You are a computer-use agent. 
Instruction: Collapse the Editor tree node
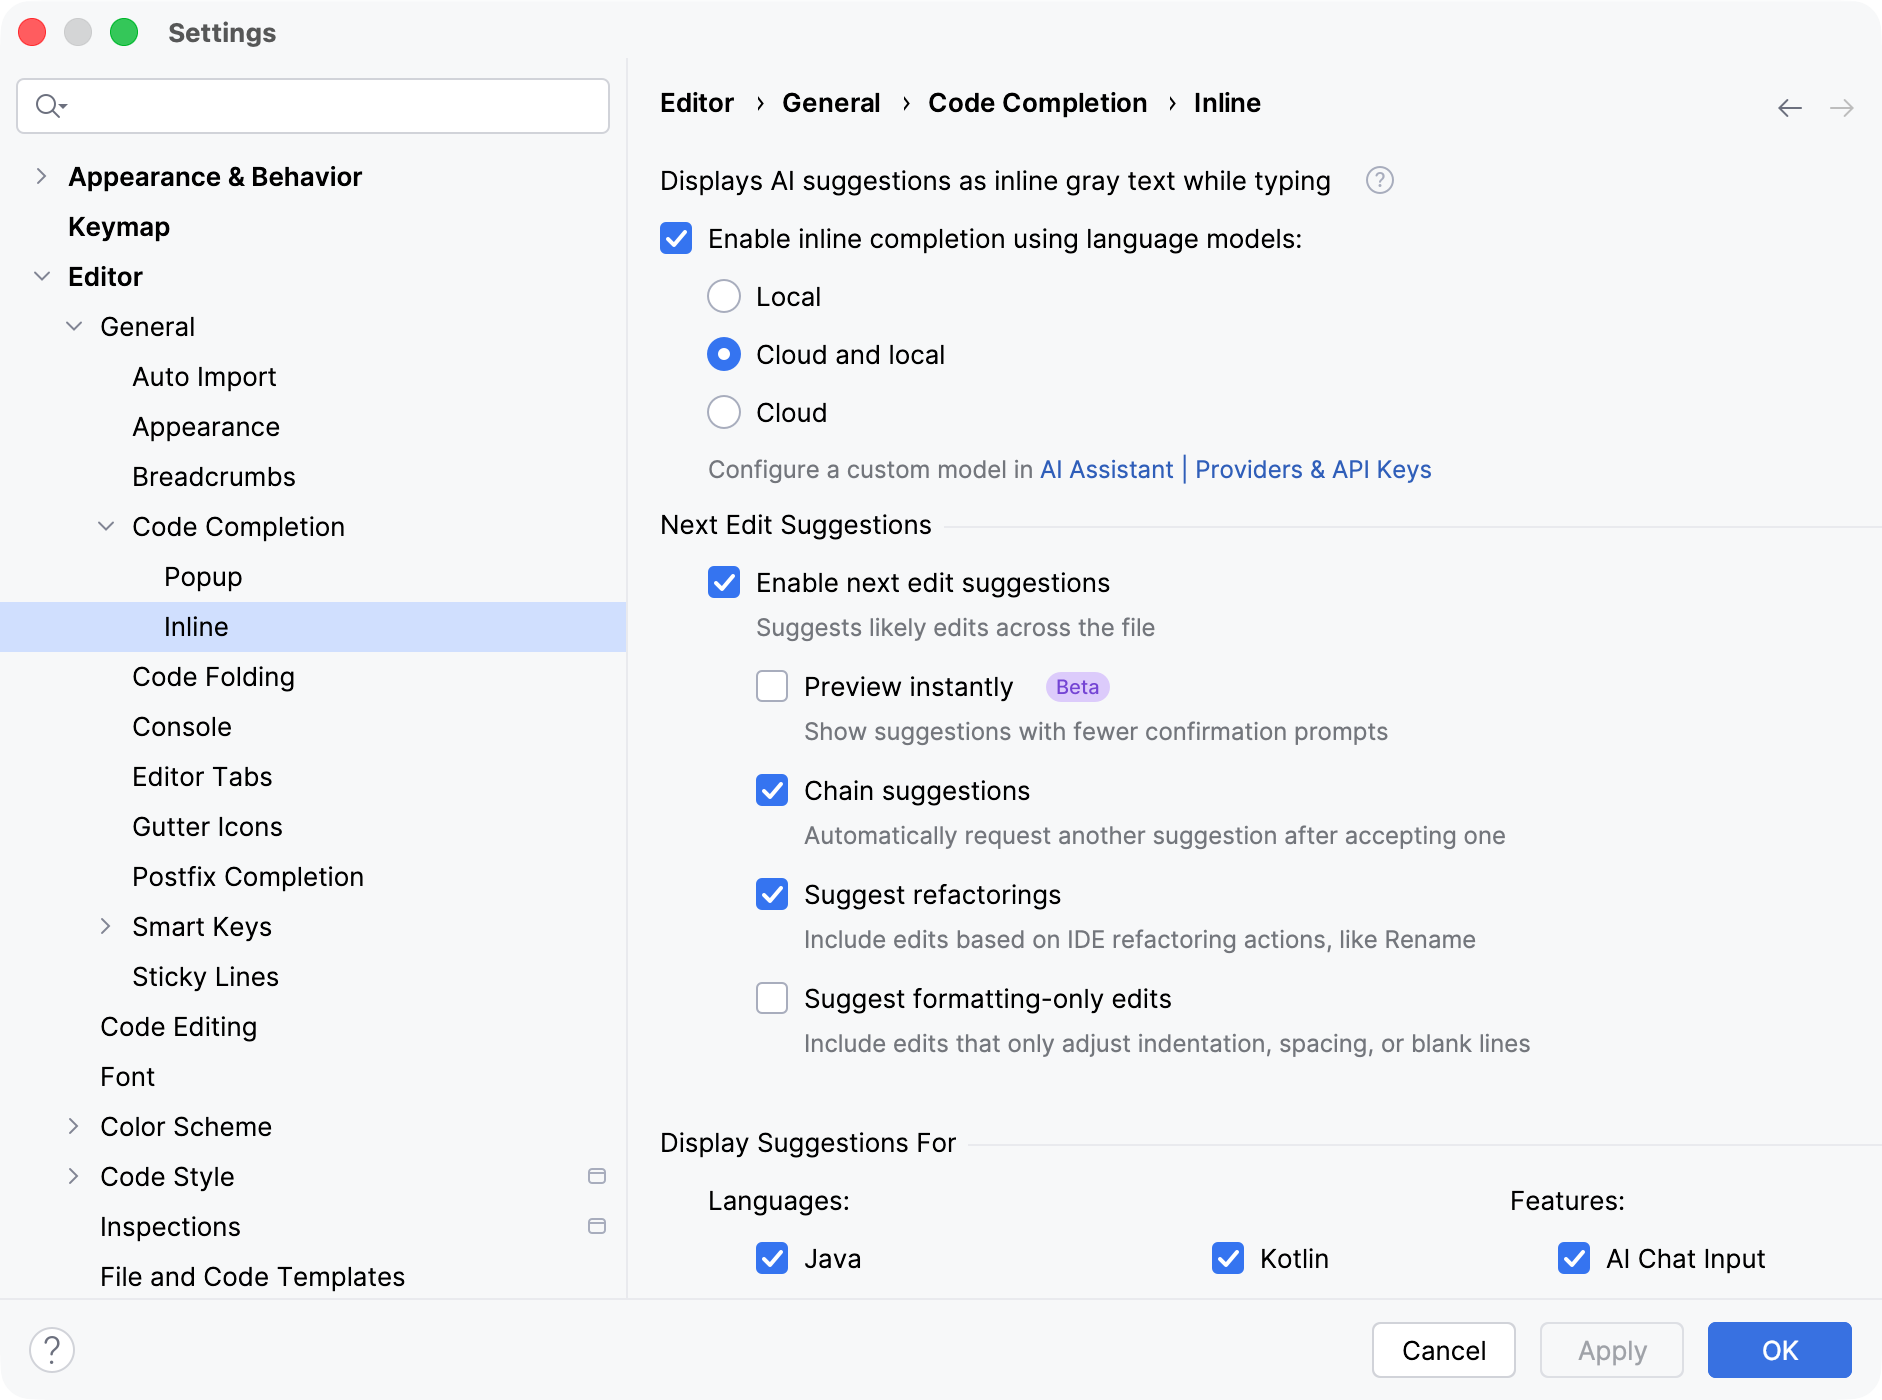[x=41, y=276]
